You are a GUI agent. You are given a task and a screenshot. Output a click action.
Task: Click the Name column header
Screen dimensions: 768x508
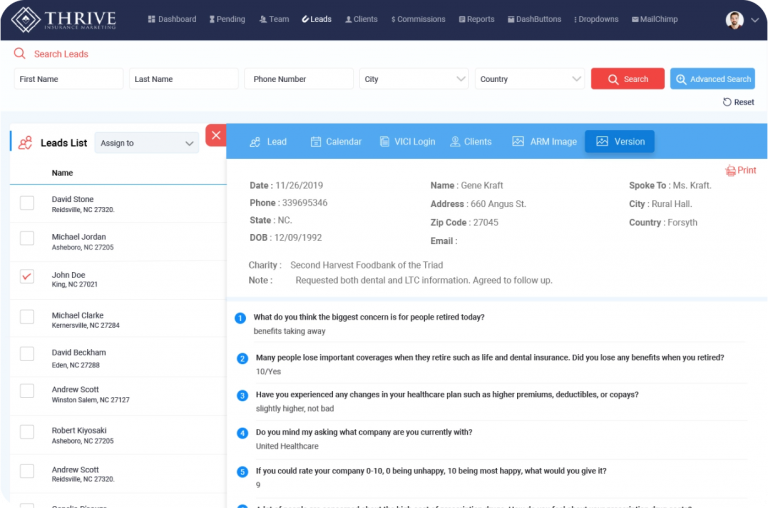(62, 173)
